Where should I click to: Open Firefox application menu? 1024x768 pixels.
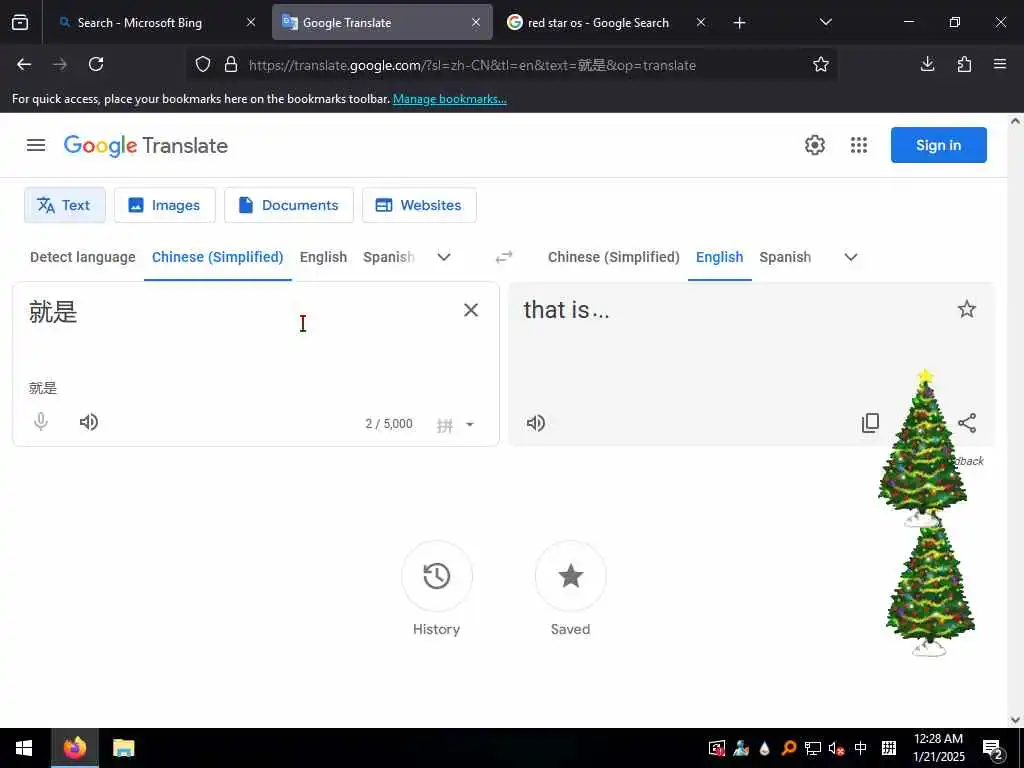(1000, 64)
